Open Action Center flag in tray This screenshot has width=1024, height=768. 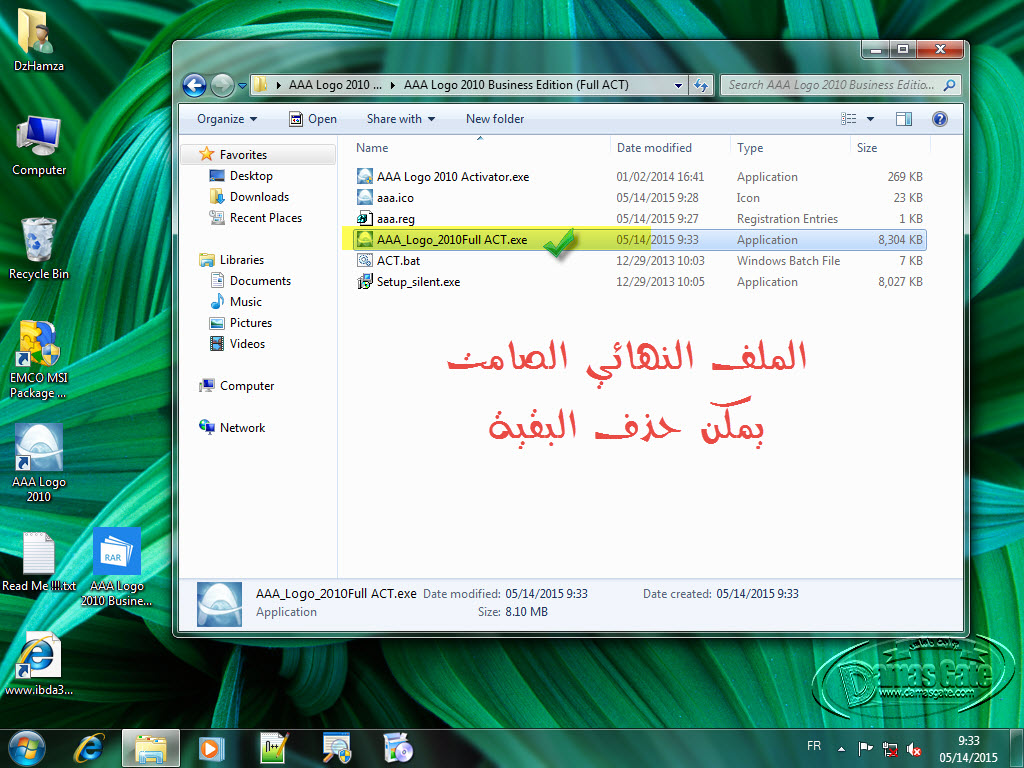pos(865,748)
